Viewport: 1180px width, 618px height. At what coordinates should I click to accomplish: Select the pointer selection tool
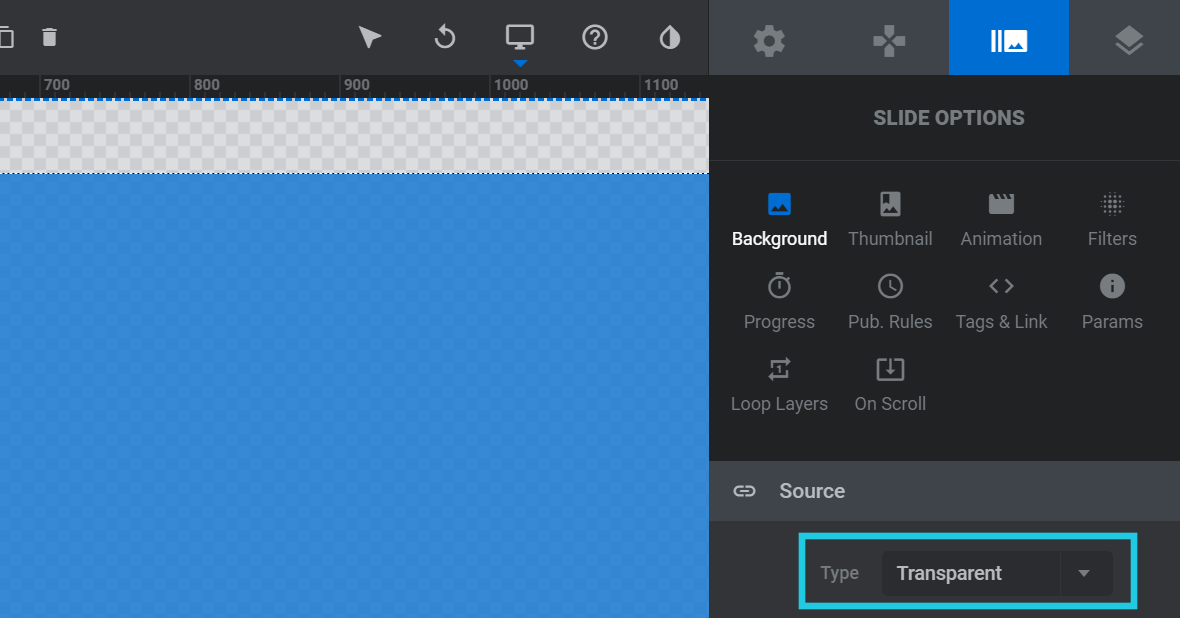click(x=369, y=37)
